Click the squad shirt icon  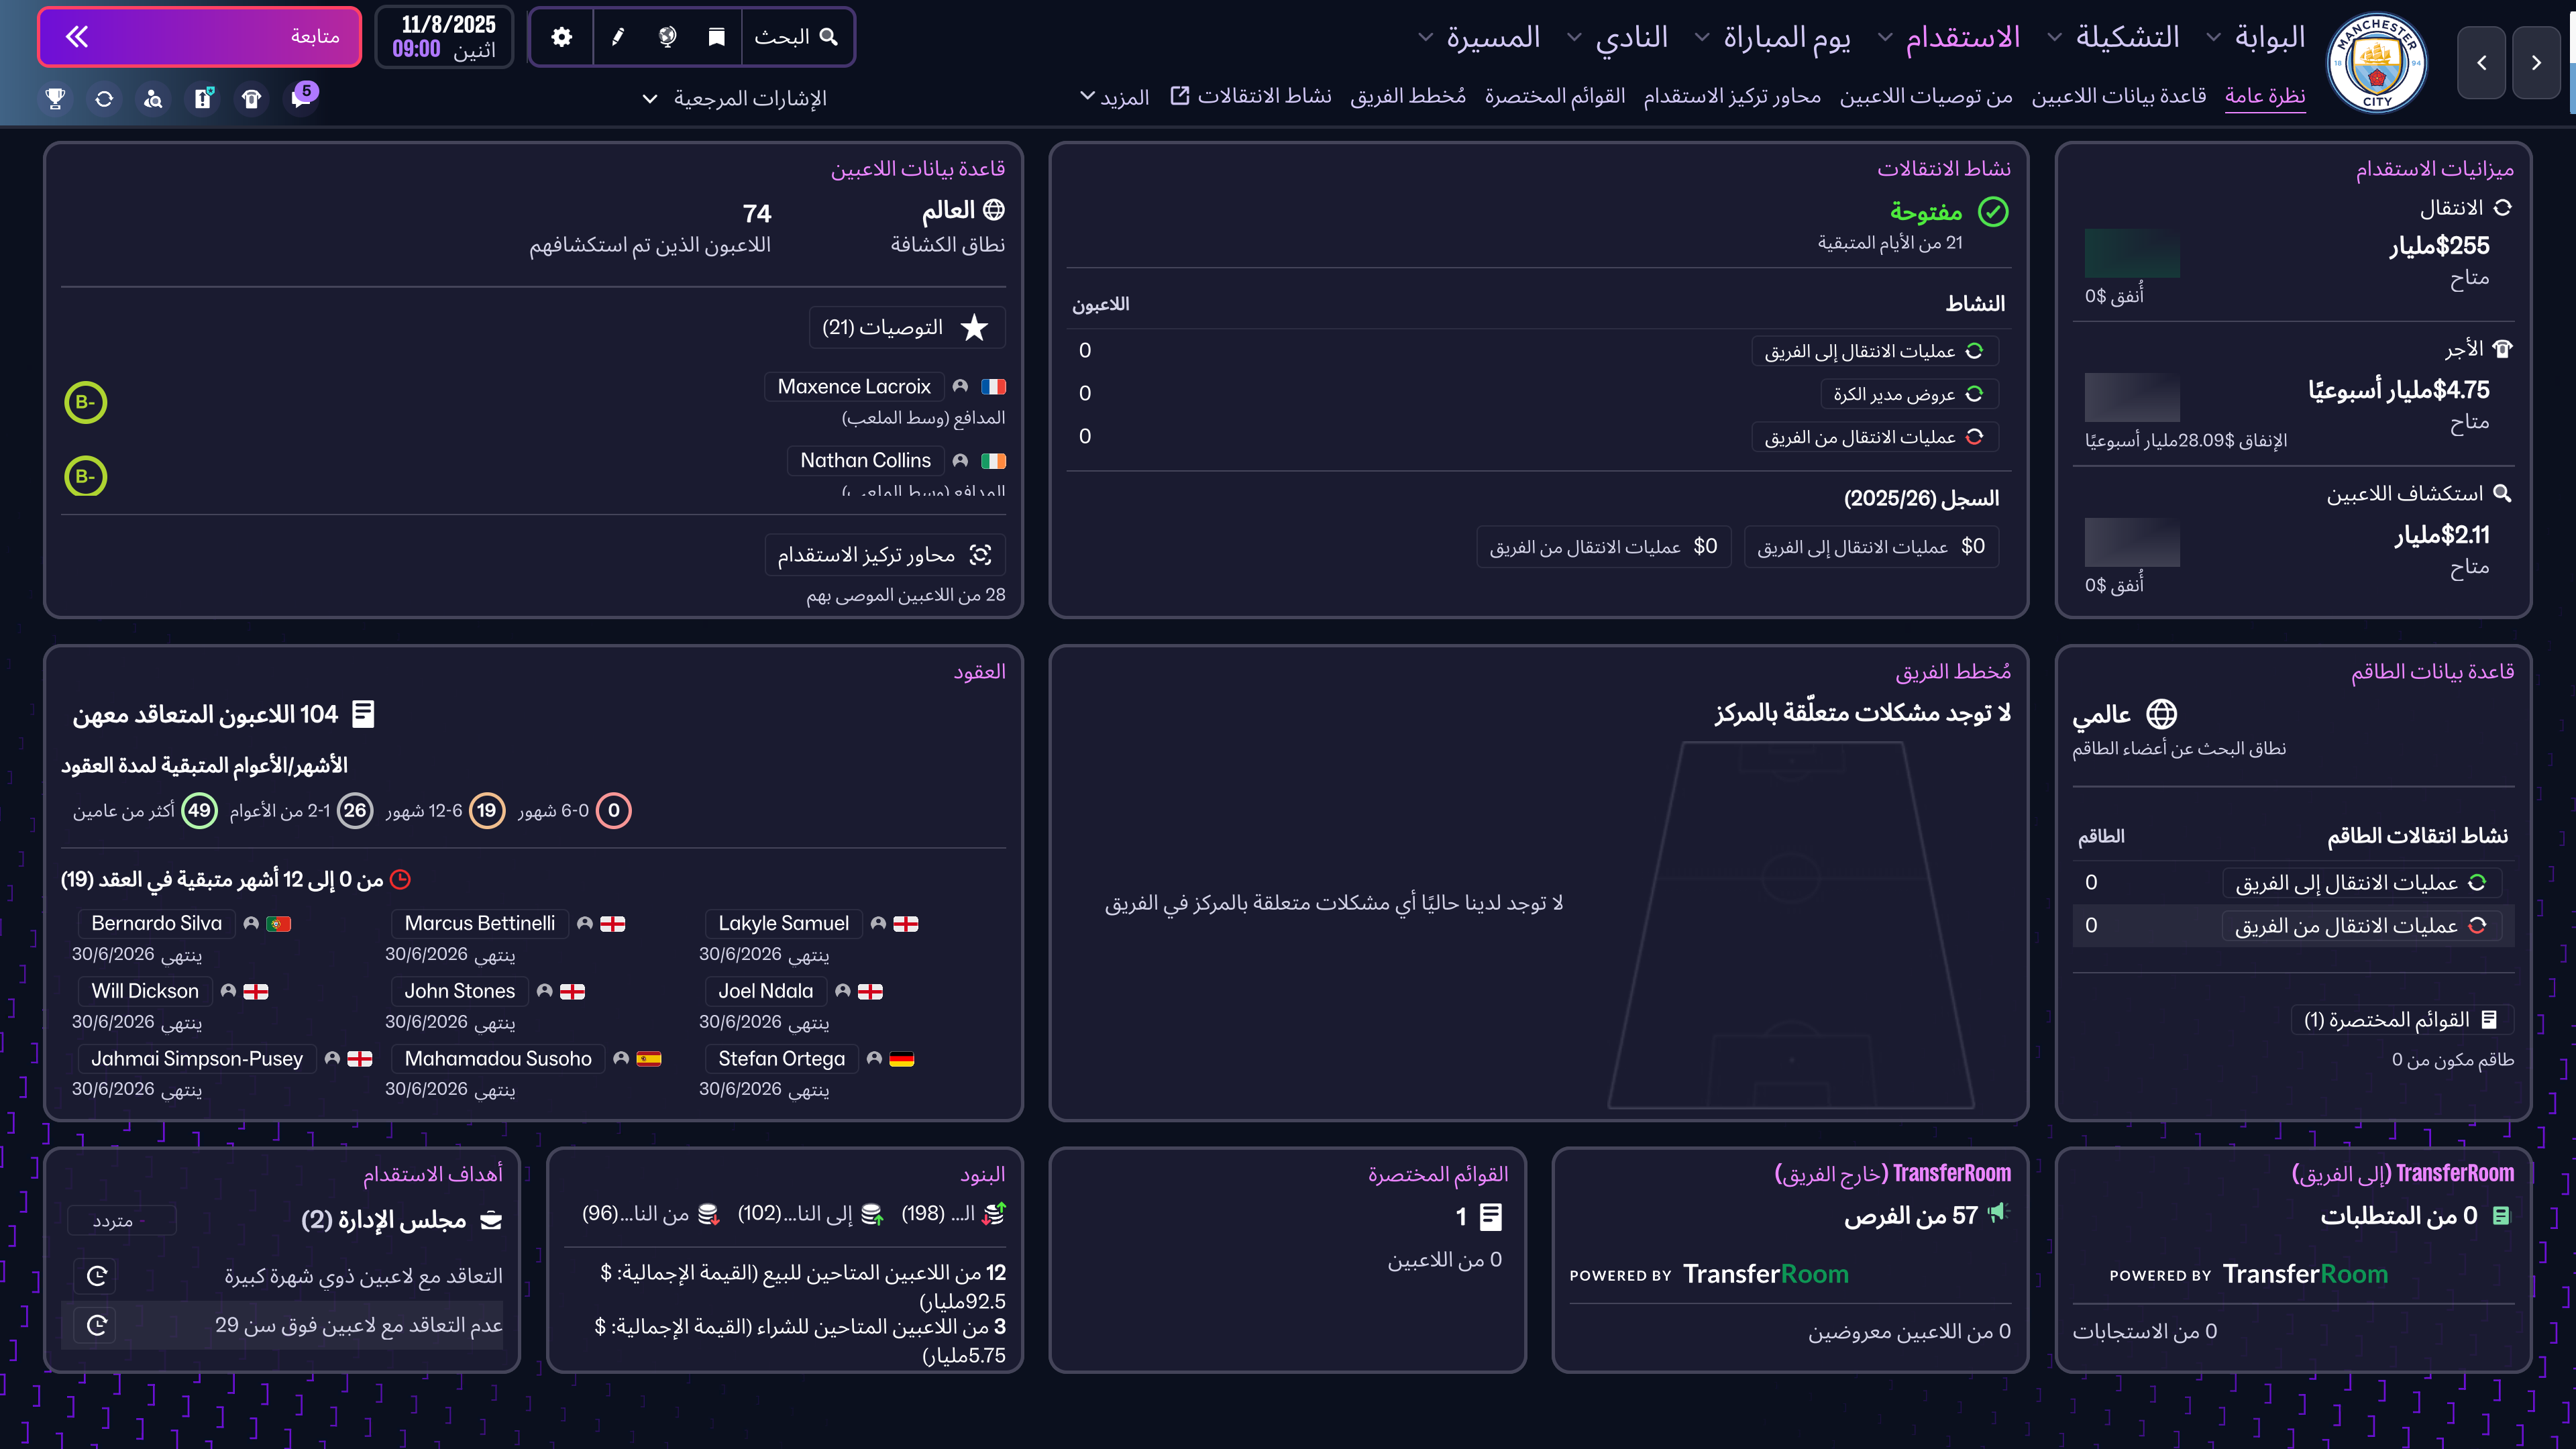pyautogui.click(x=251, y=98)
